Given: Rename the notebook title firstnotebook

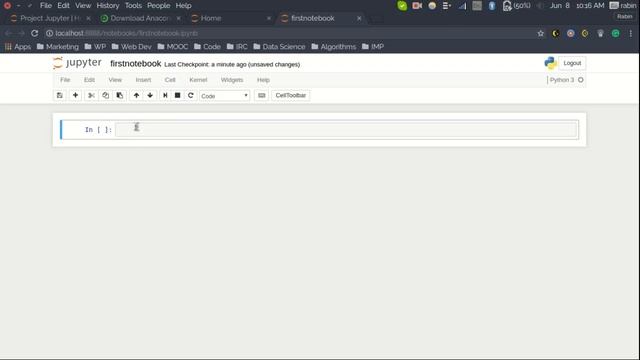Looking at the screenshot, I should coord(136,64).
